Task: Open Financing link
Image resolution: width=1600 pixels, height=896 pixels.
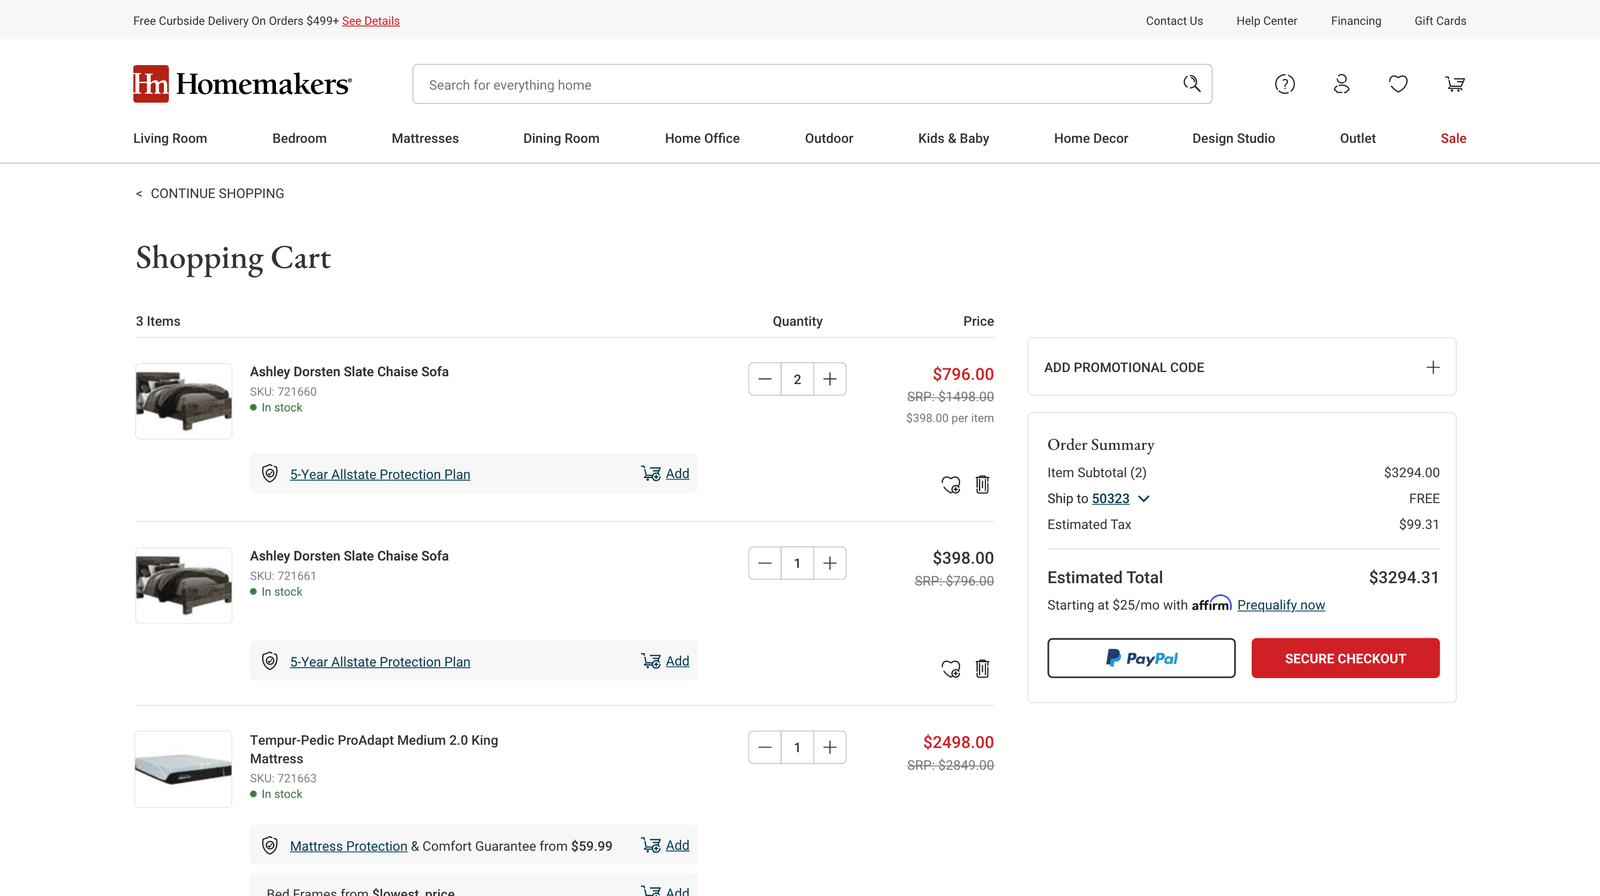Action: point(1356,21)
